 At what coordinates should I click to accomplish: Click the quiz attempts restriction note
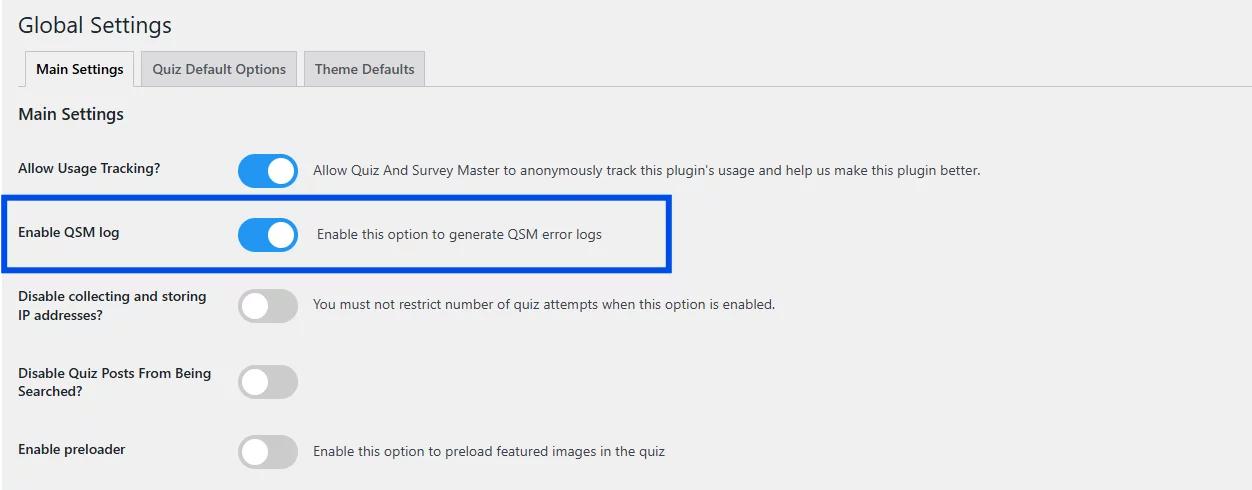pos(544,304)
